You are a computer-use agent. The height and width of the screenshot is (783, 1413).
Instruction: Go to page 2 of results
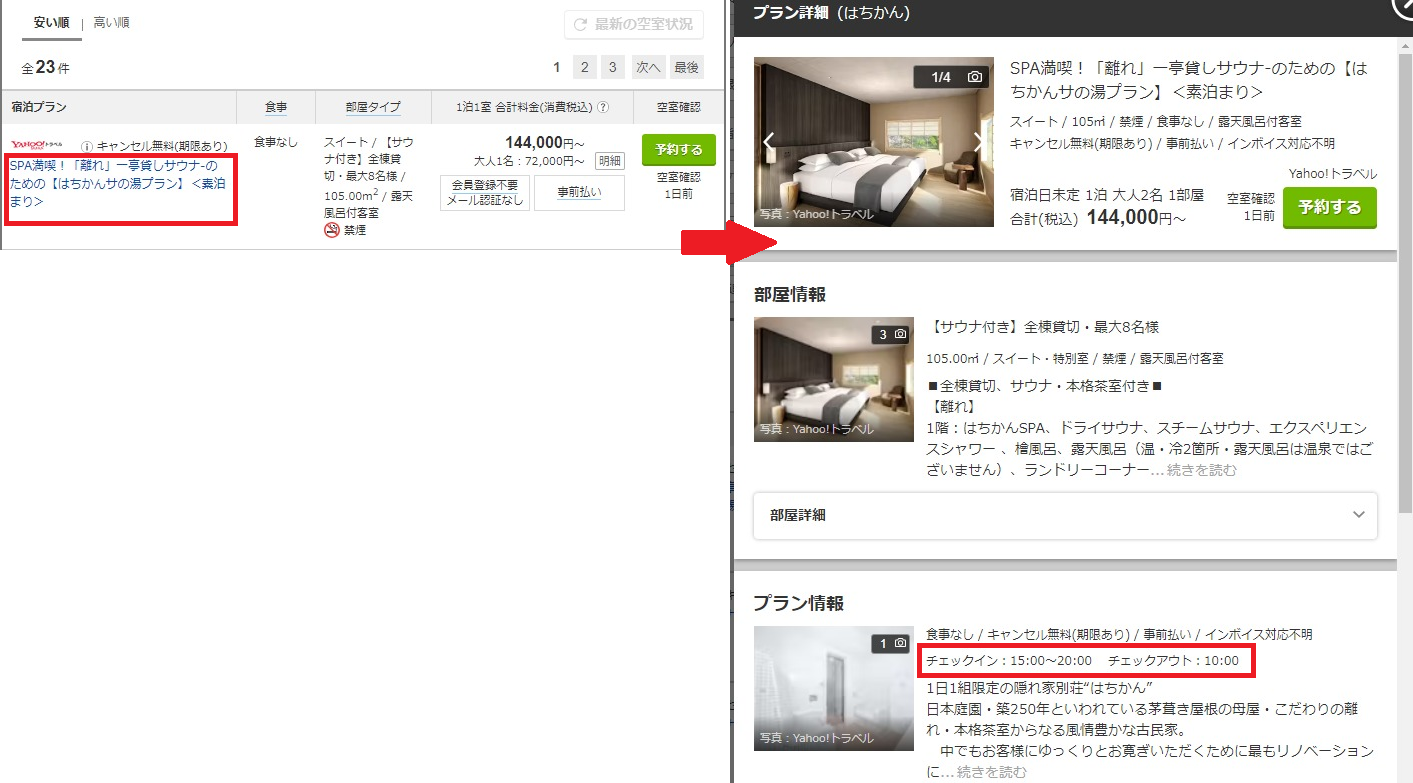point(585,67)
